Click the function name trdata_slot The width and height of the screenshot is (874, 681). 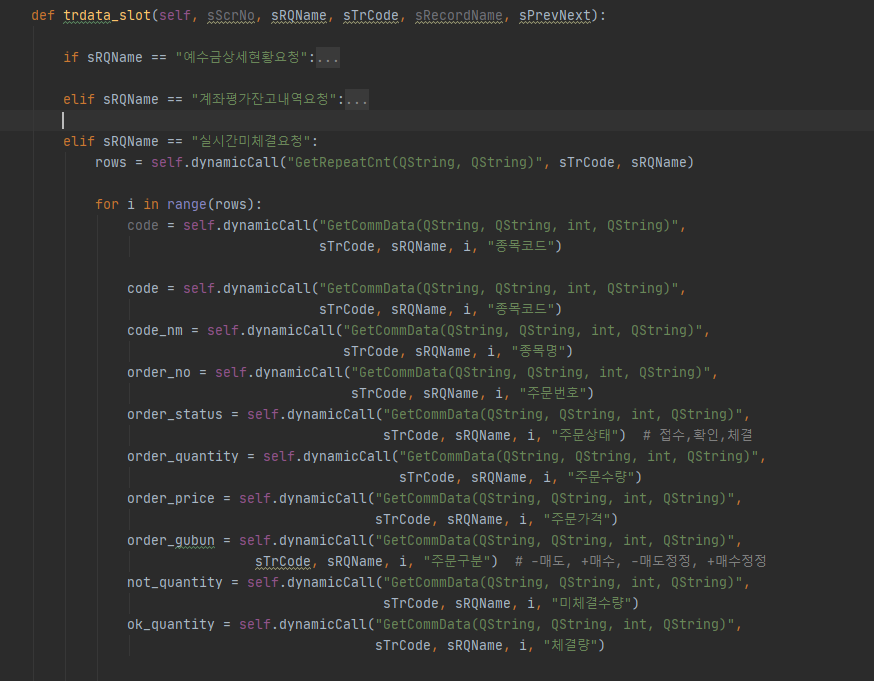(107, 16)
